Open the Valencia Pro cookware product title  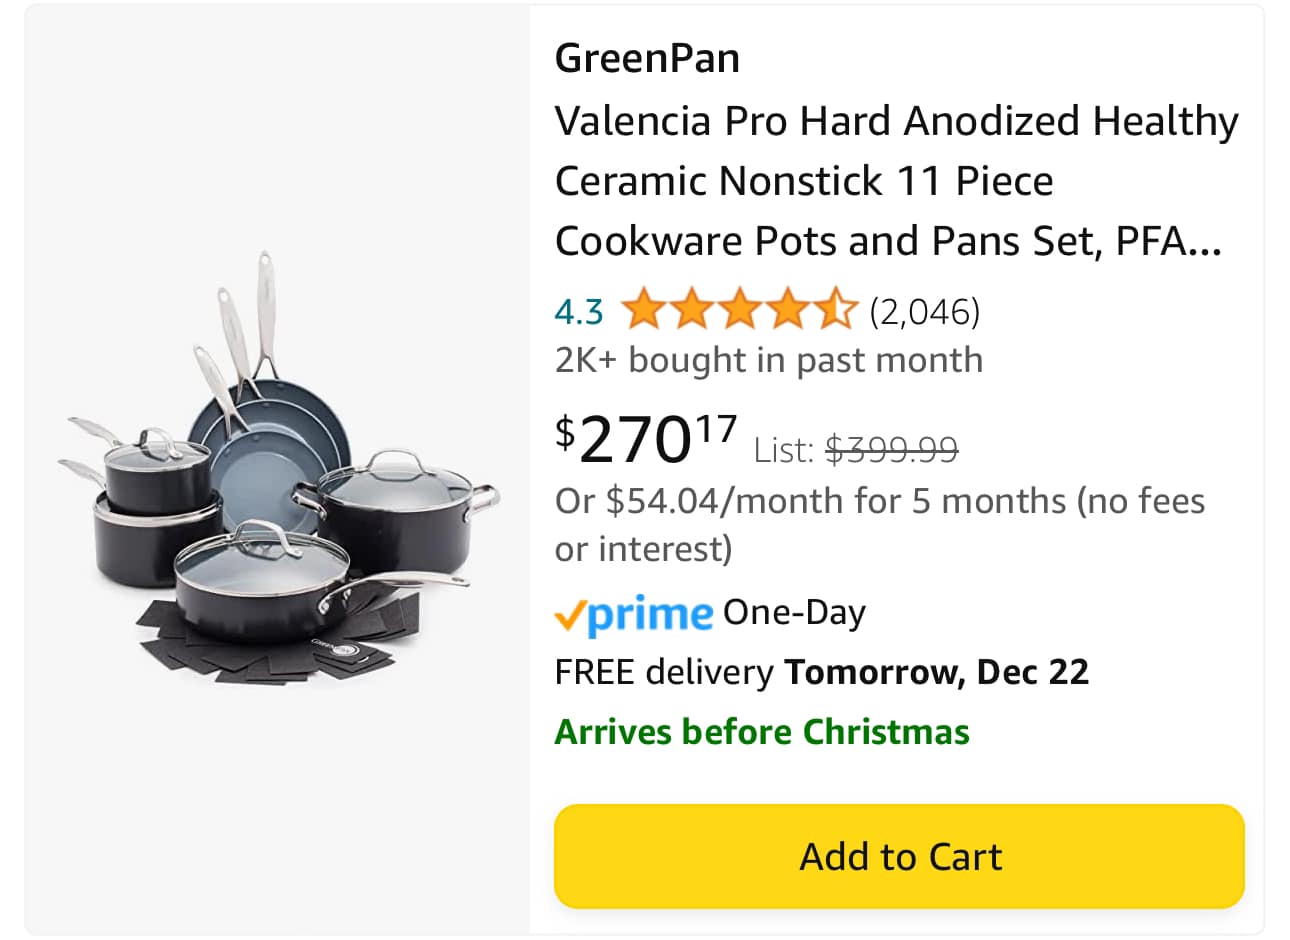pos(896,181)
